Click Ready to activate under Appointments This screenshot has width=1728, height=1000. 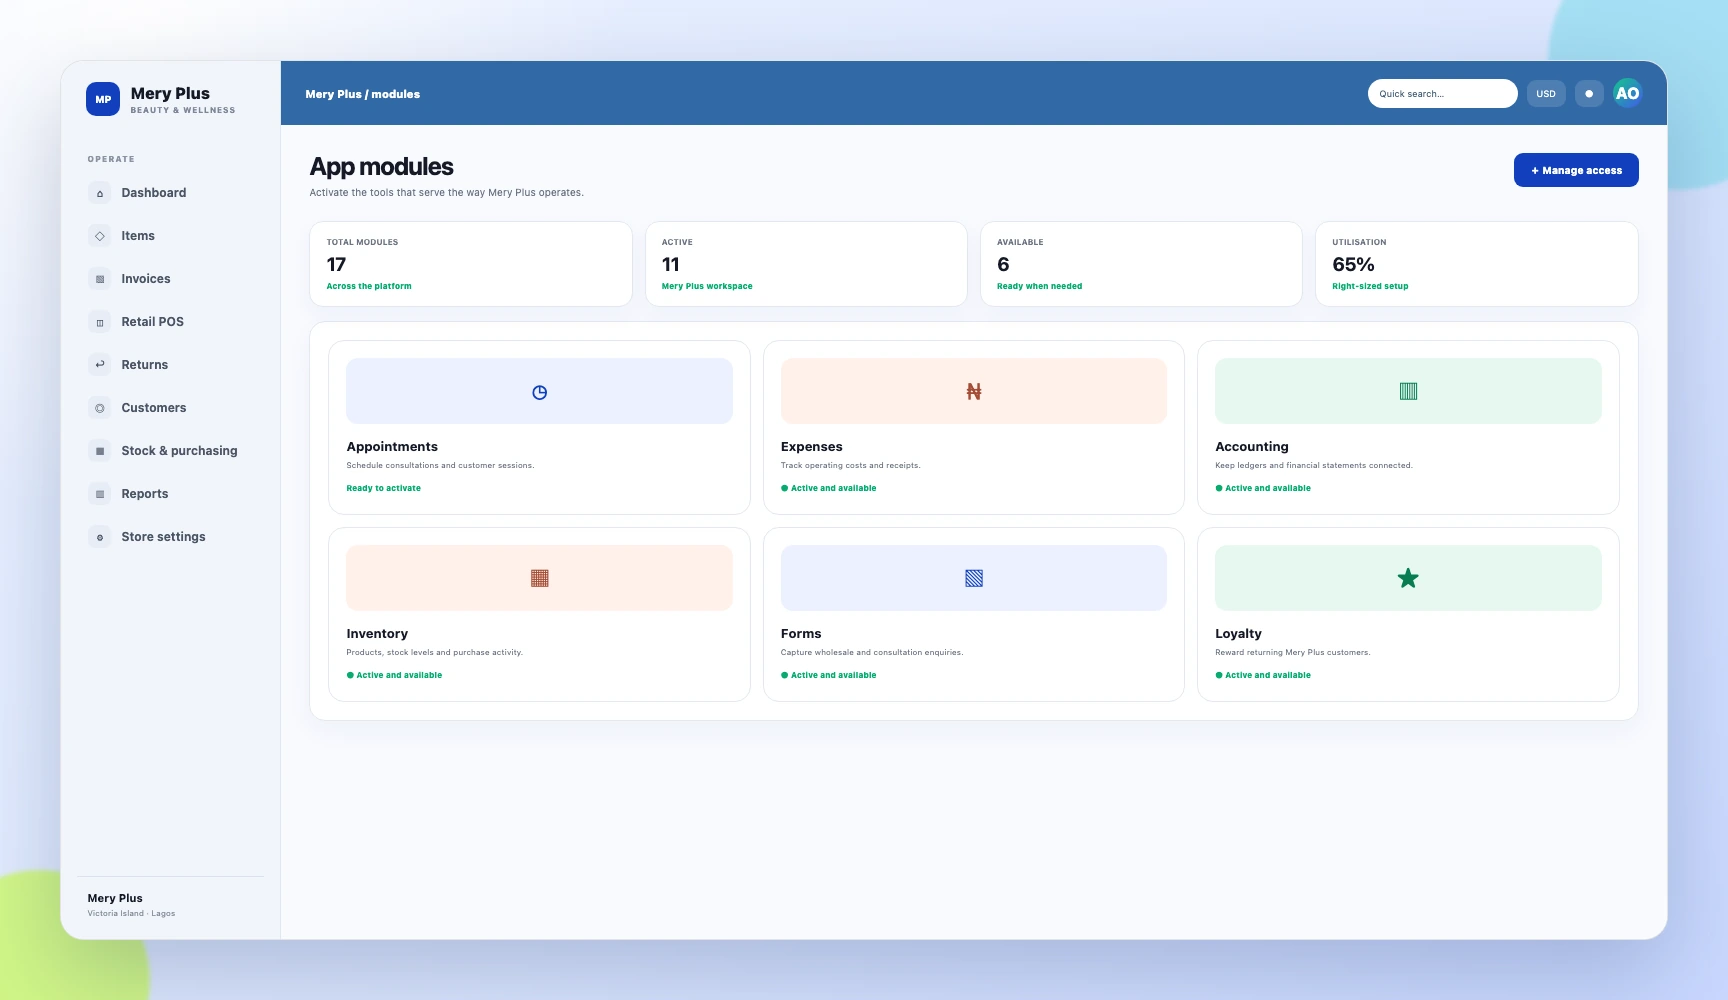(384, 488)
